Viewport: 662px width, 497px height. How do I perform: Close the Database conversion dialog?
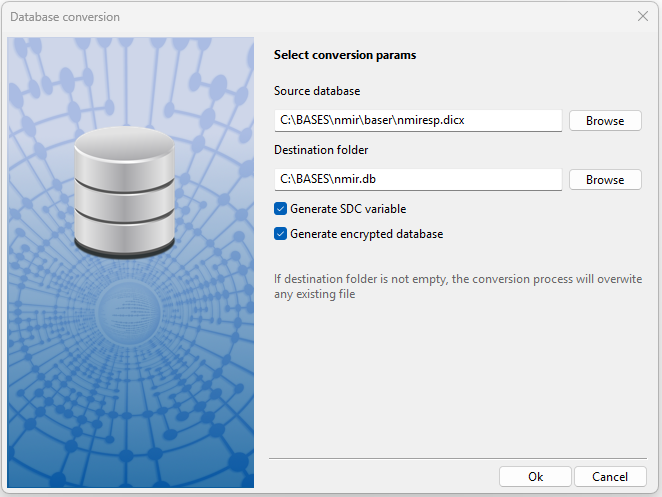pos(643,16)
